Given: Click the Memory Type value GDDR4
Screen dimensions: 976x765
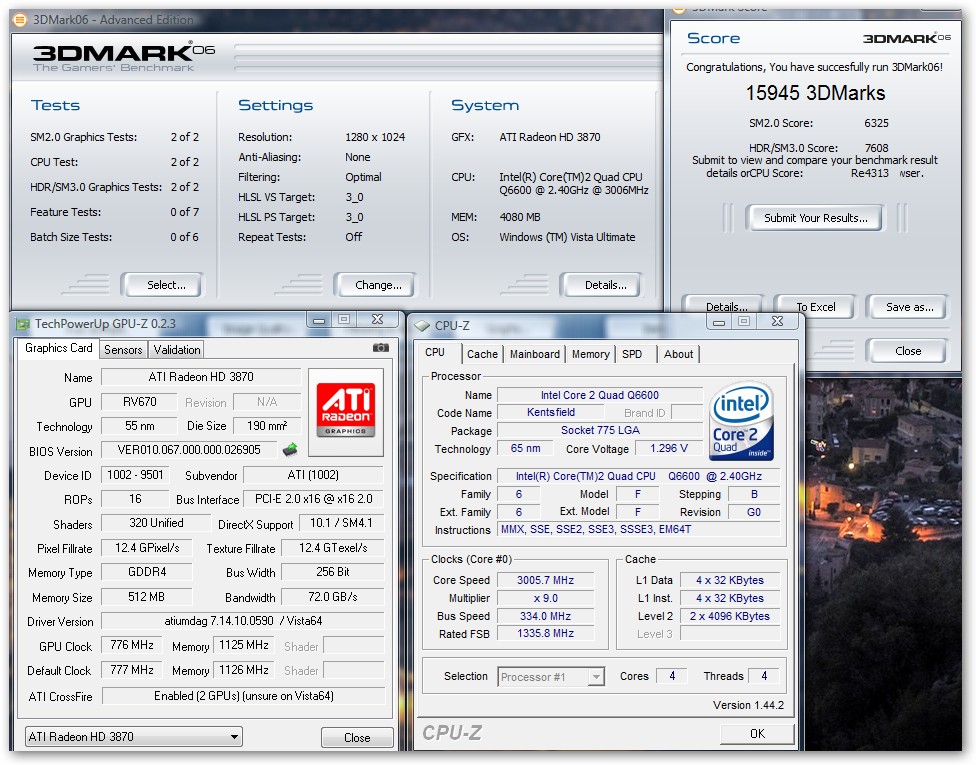Looking at the screenshot, I should (x=147, y=572).
